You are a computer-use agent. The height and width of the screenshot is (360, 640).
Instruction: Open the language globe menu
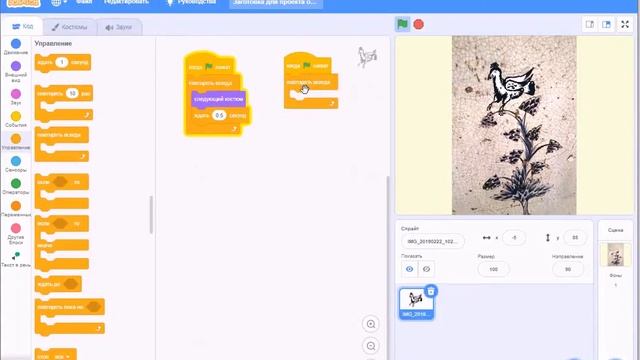click(59, 3)
